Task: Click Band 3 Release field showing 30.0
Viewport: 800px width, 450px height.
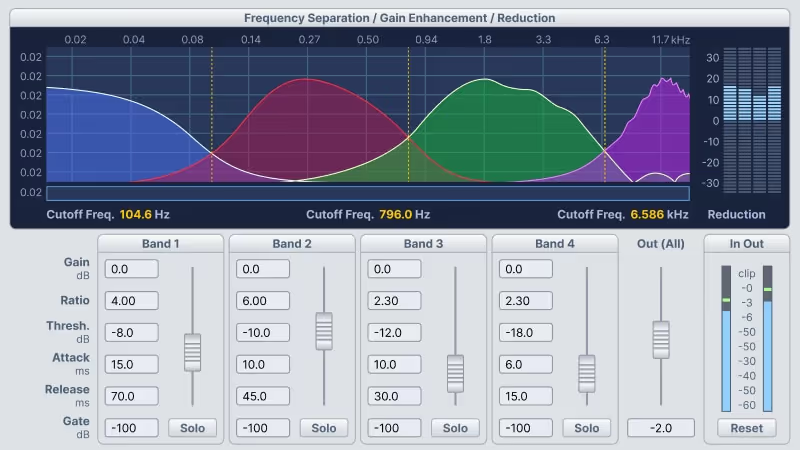Action: point(394,396)
